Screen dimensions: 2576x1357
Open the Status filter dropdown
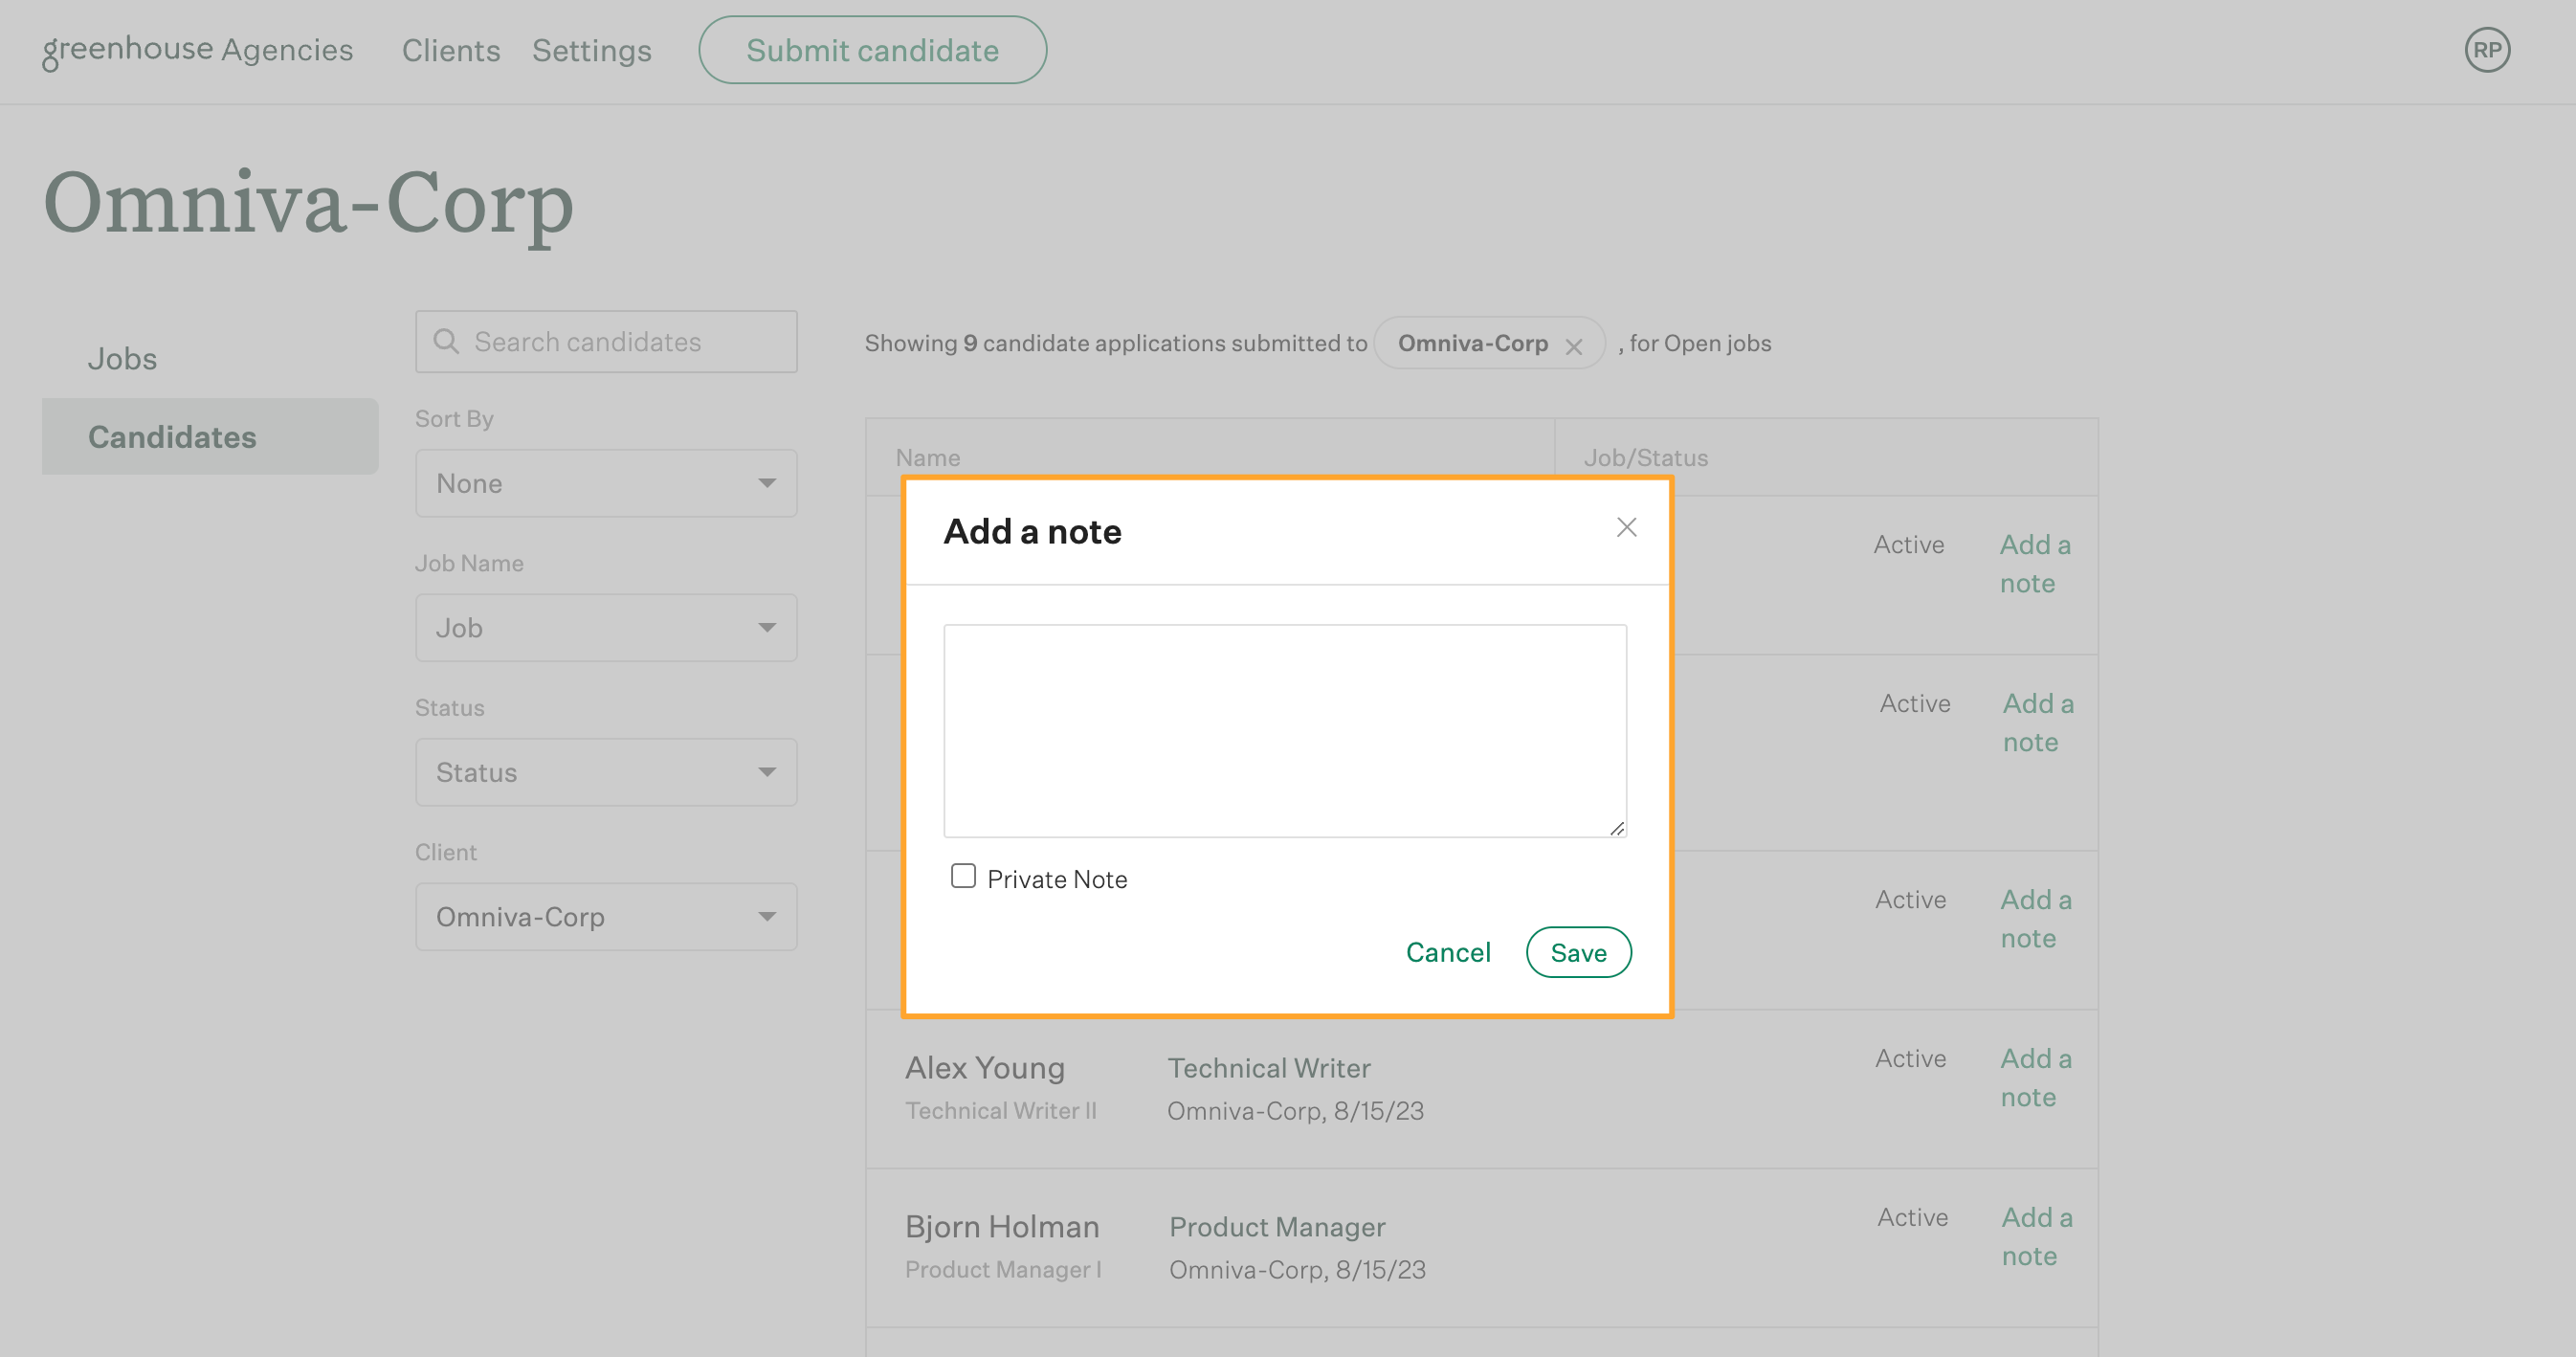[x=606, y=772]
